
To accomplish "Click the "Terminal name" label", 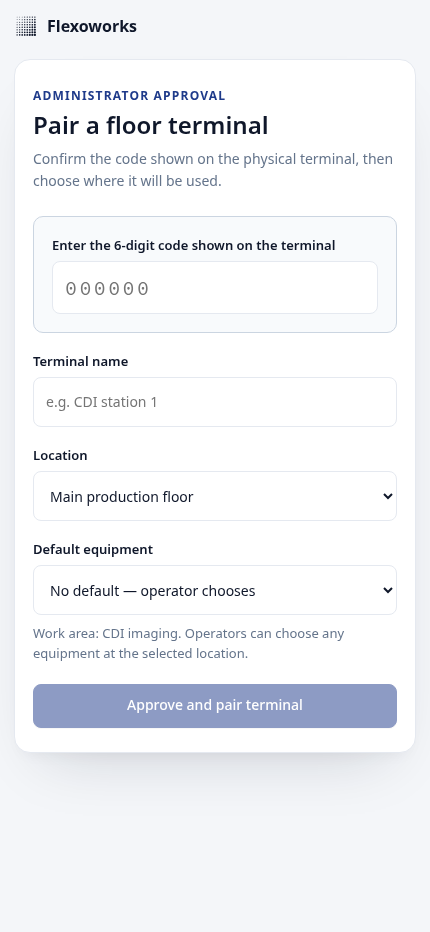I will click(x=80, y=361).
